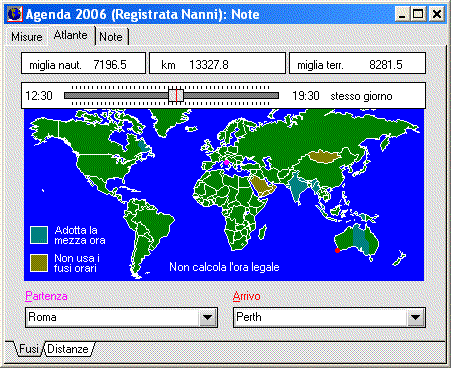Maximize the Agenda 2006 window
Image resolution: width=451 pixels, height=368 pixels.
(x=418, y=14)
